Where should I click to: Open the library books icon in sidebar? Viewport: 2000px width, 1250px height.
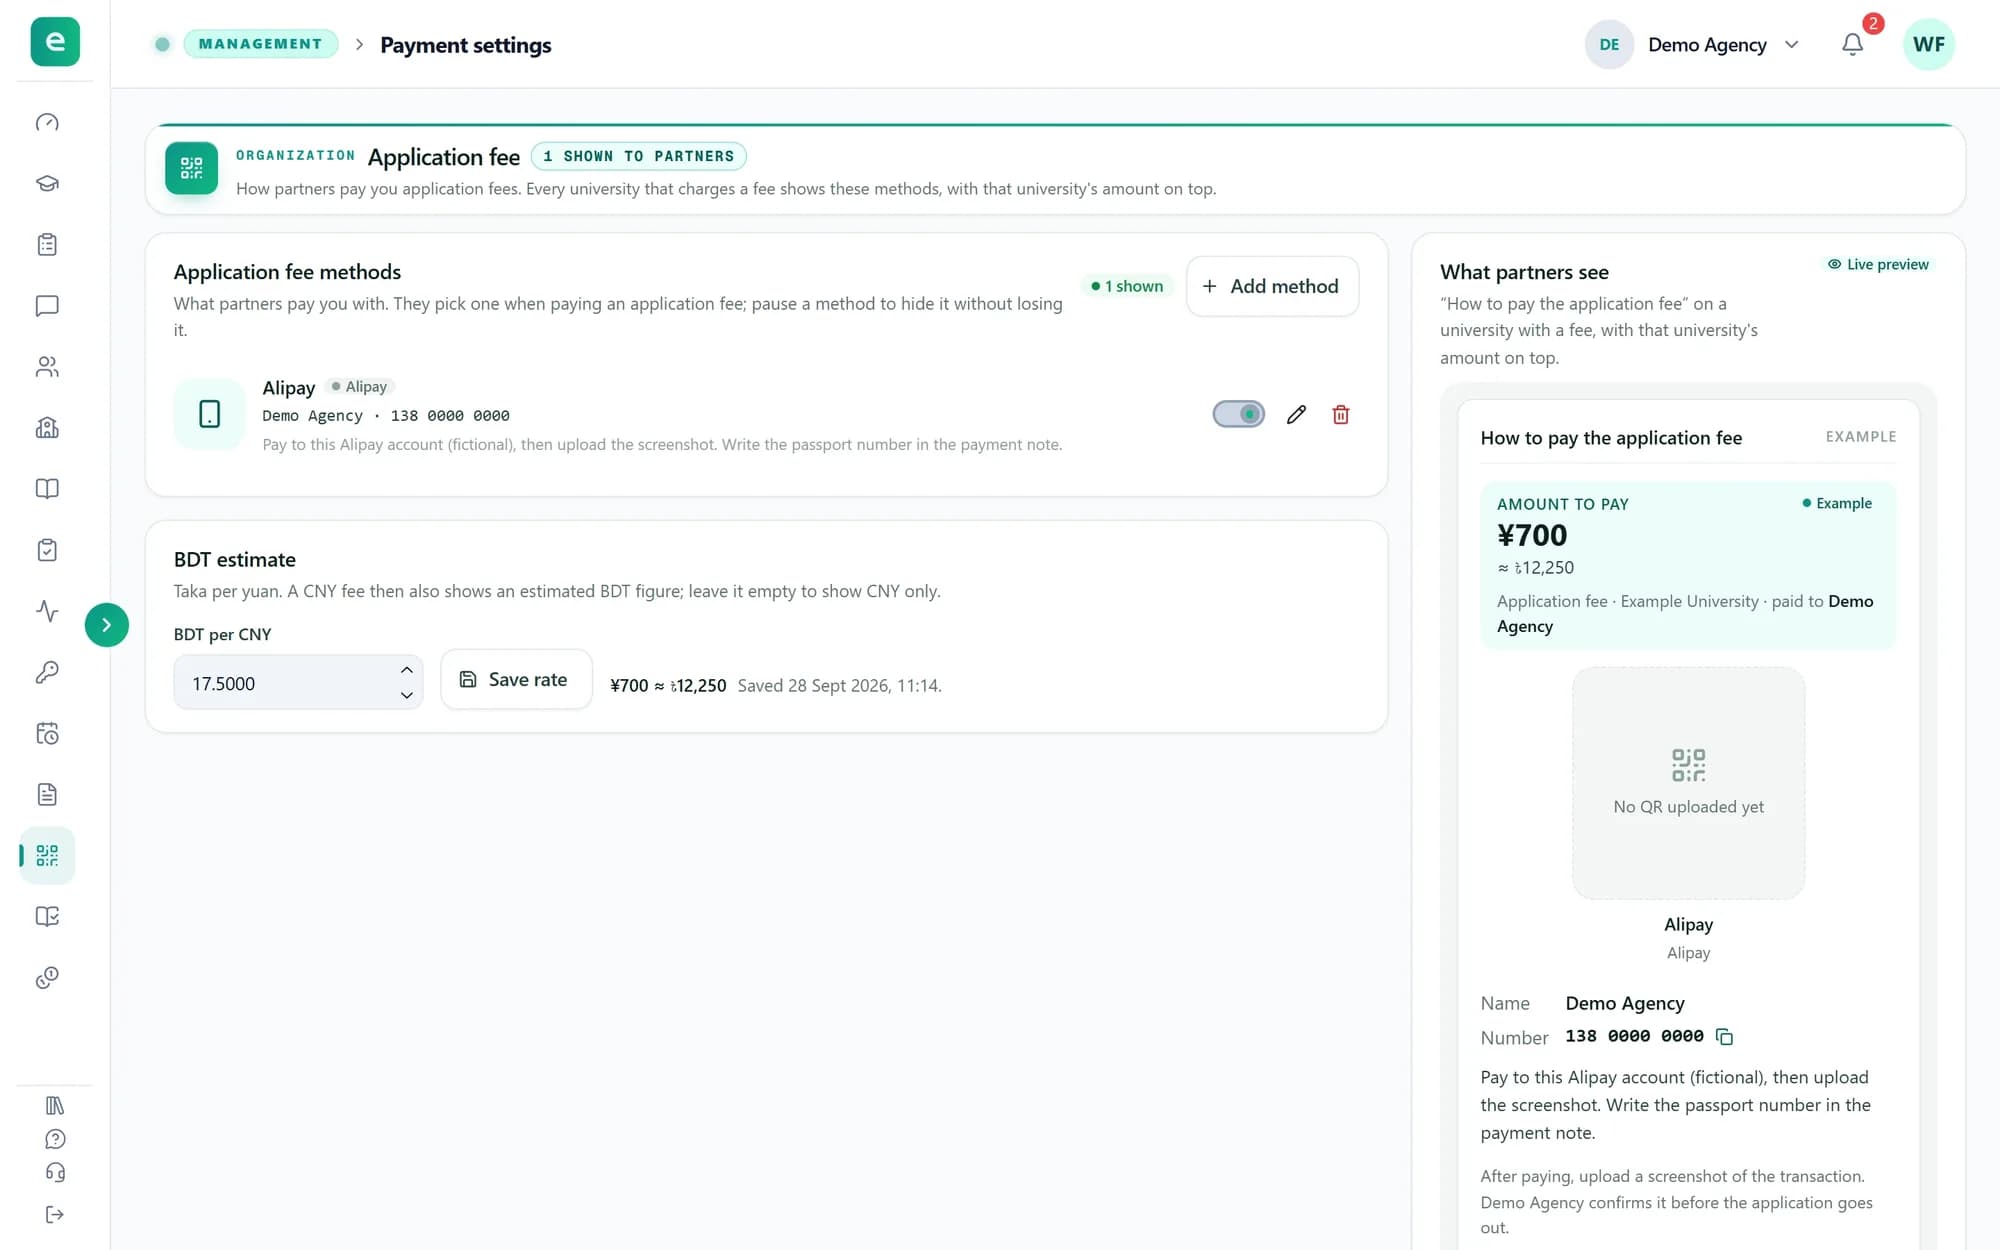pyautogui.click(x=55, y=1105)
